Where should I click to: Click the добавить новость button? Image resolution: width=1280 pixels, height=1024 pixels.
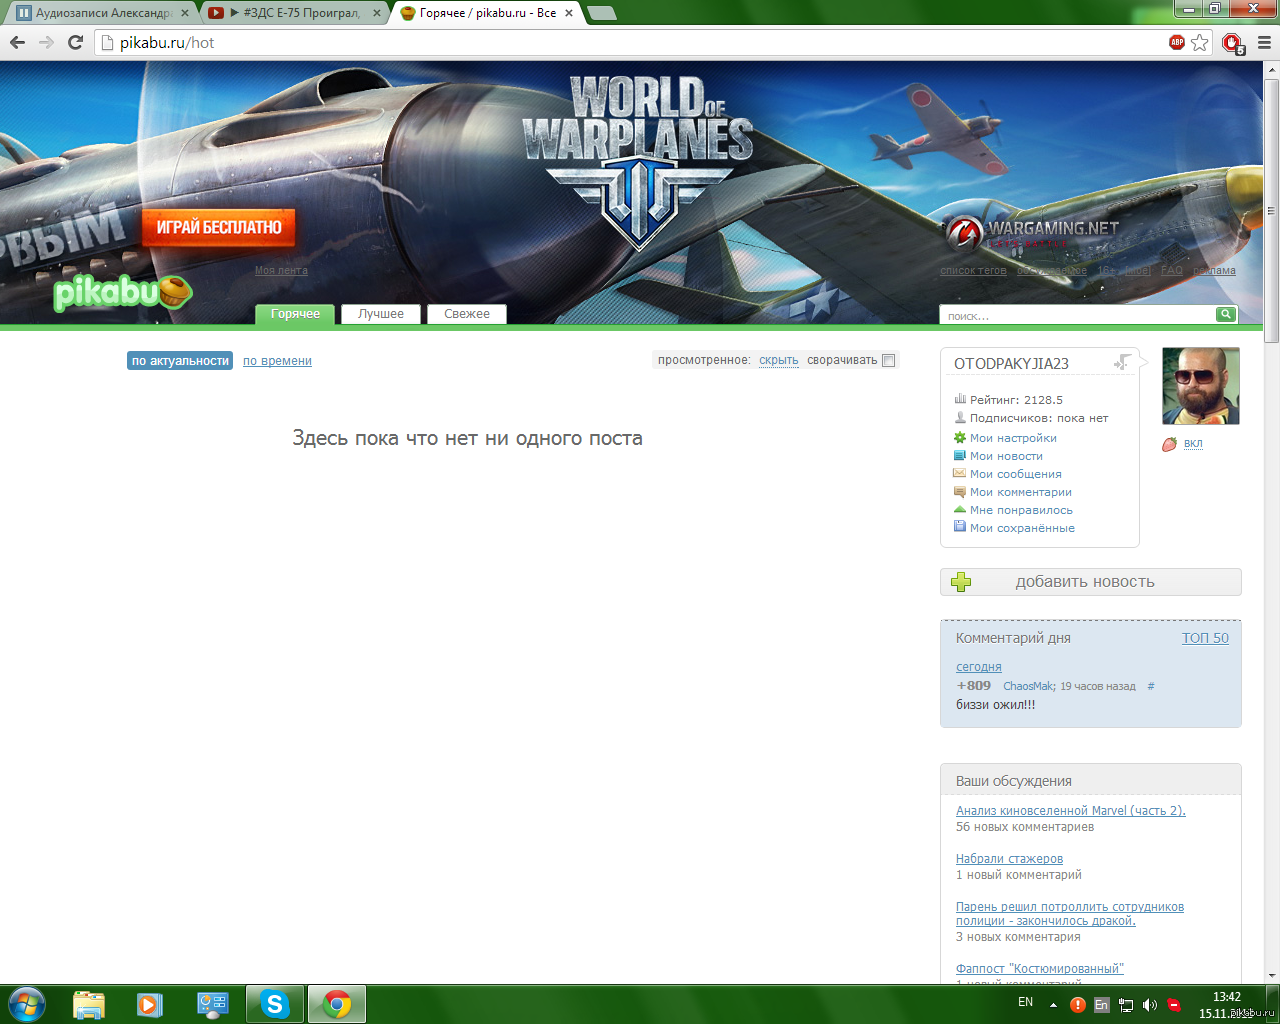[x=1091, y=582]
